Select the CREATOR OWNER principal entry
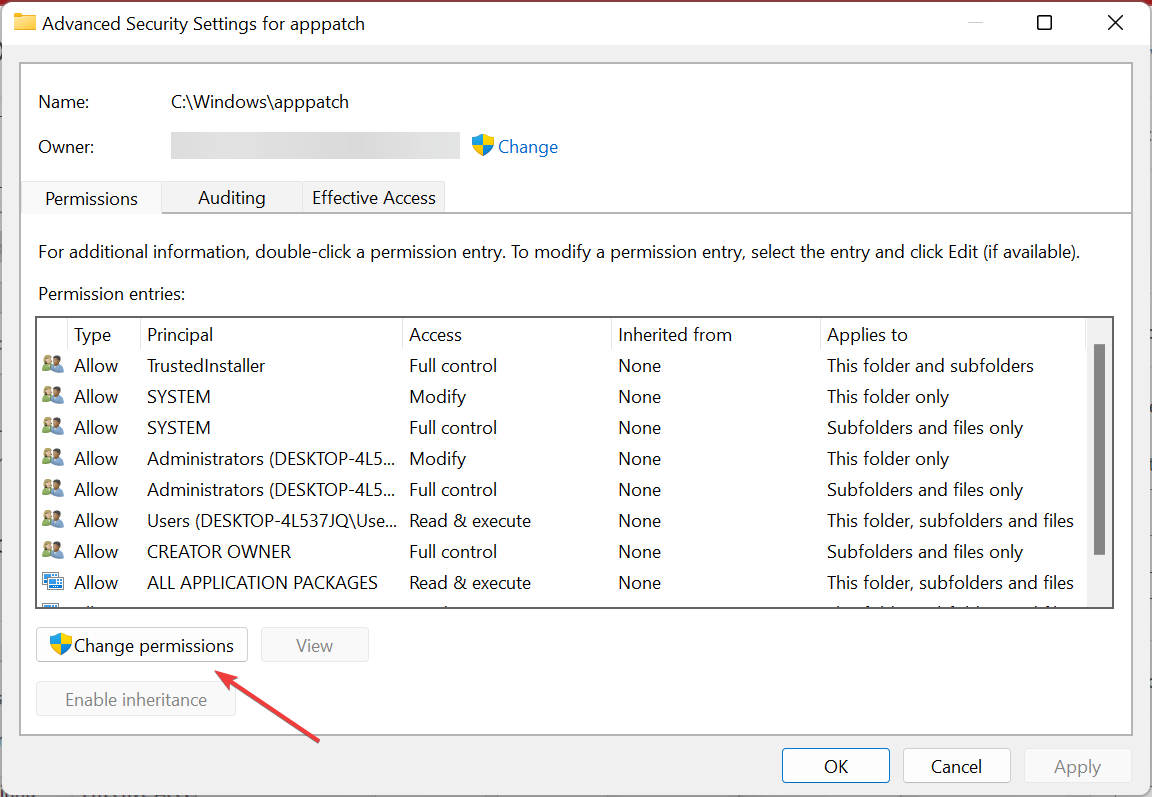 (x=219, y=552)
